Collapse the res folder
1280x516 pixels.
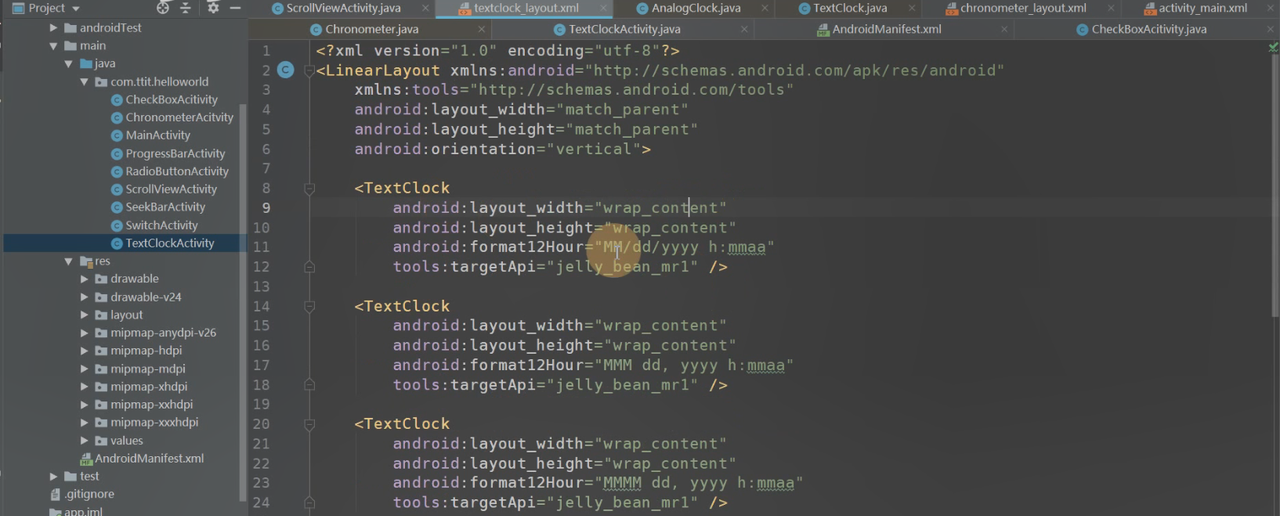(x=69, y=262)
